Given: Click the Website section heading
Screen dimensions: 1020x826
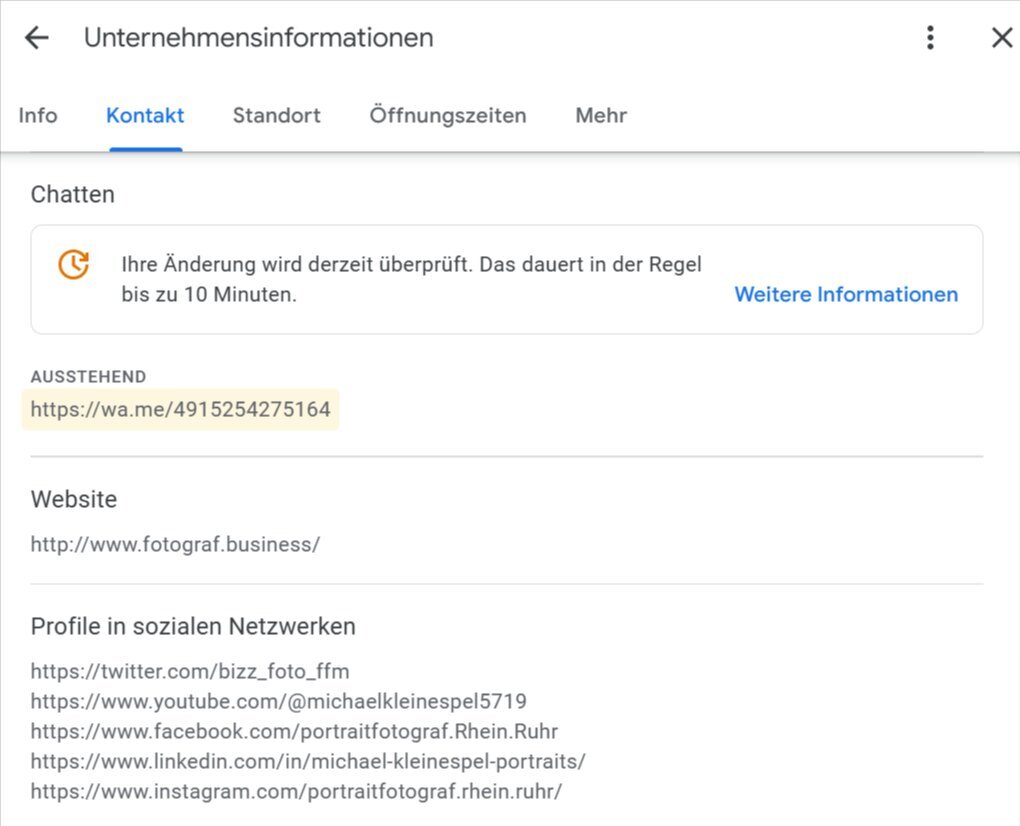Looking at the screenshot, I should click(x=73, y=499).
